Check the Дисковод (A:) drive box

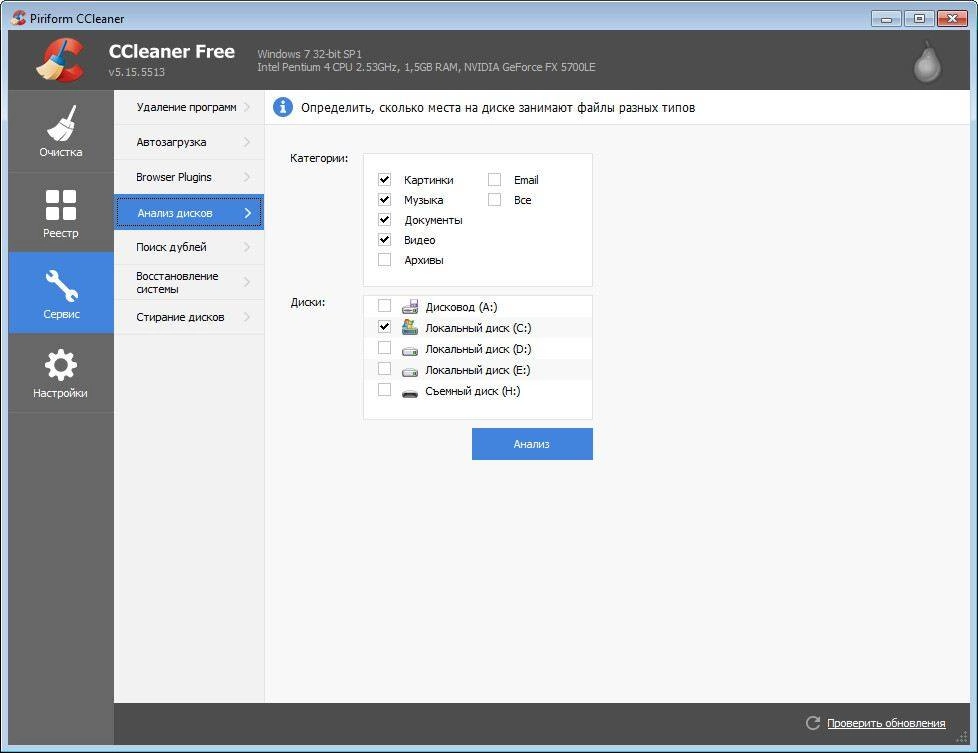(384, 306)
